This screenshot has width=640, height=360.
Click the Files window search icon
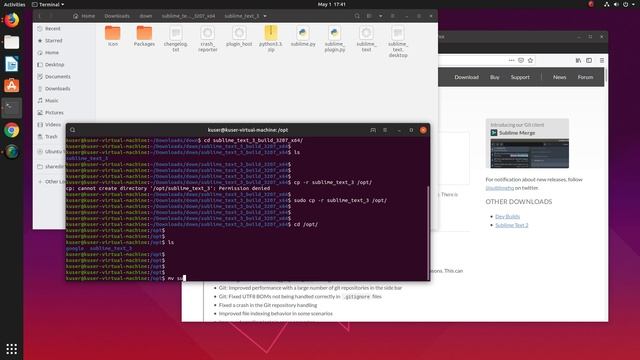pyautogui.click(x=357, y=16)
